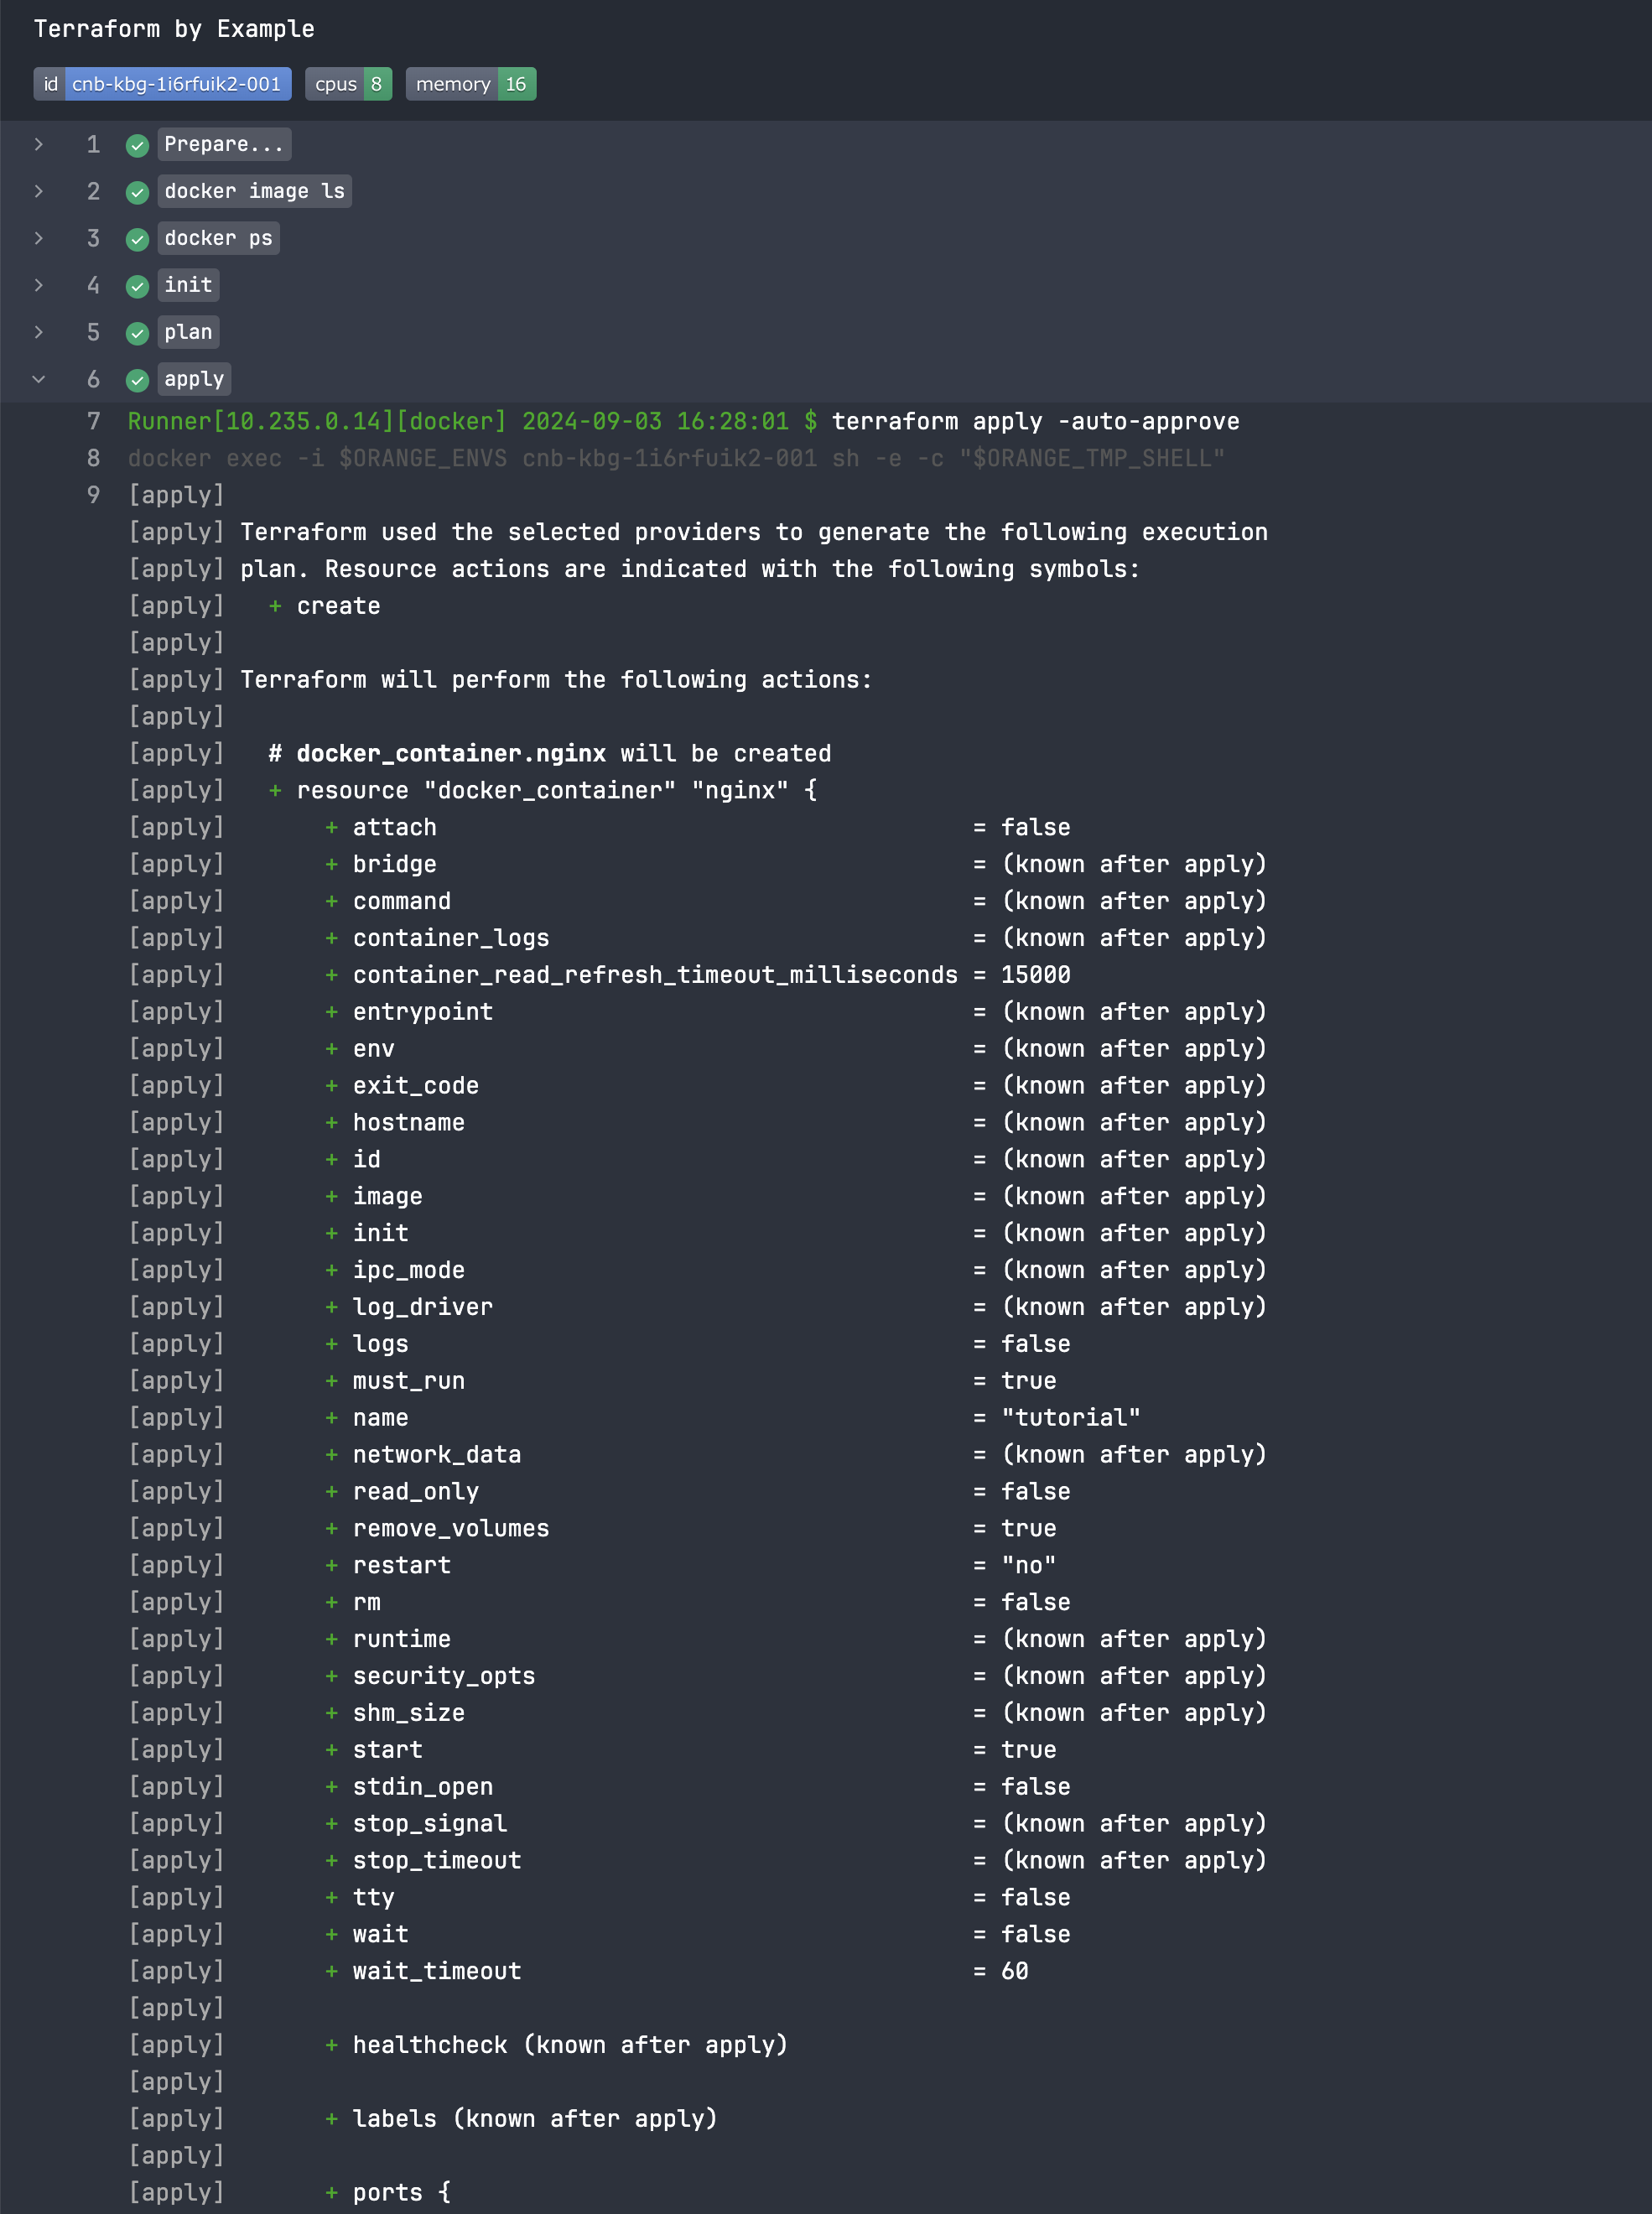Toggle step 4 init collapsed row
The height and width of the screenshot is (2214, 1652).
tap(40, 284)
